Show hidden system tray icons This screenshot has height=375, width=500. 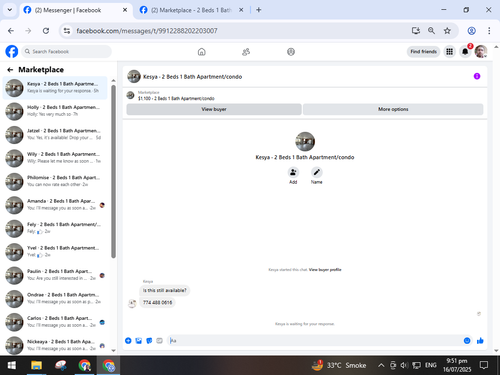click(x=381, y=365)
